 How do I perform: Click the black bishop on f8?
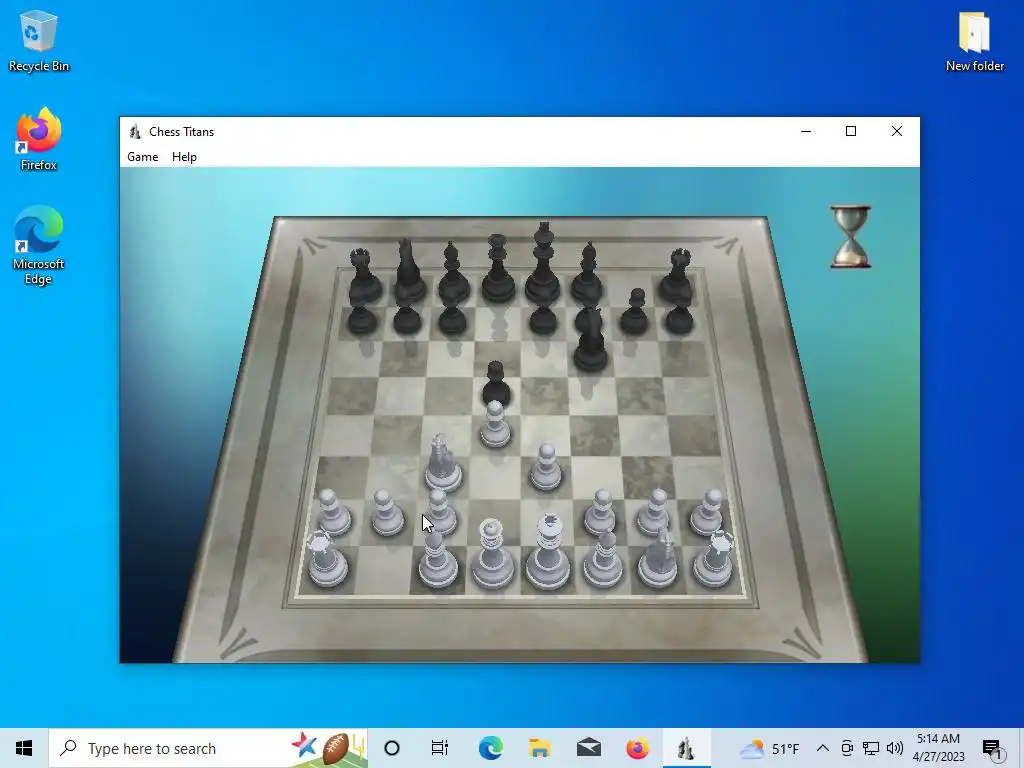pyautogui.click(x=588, y=274)
